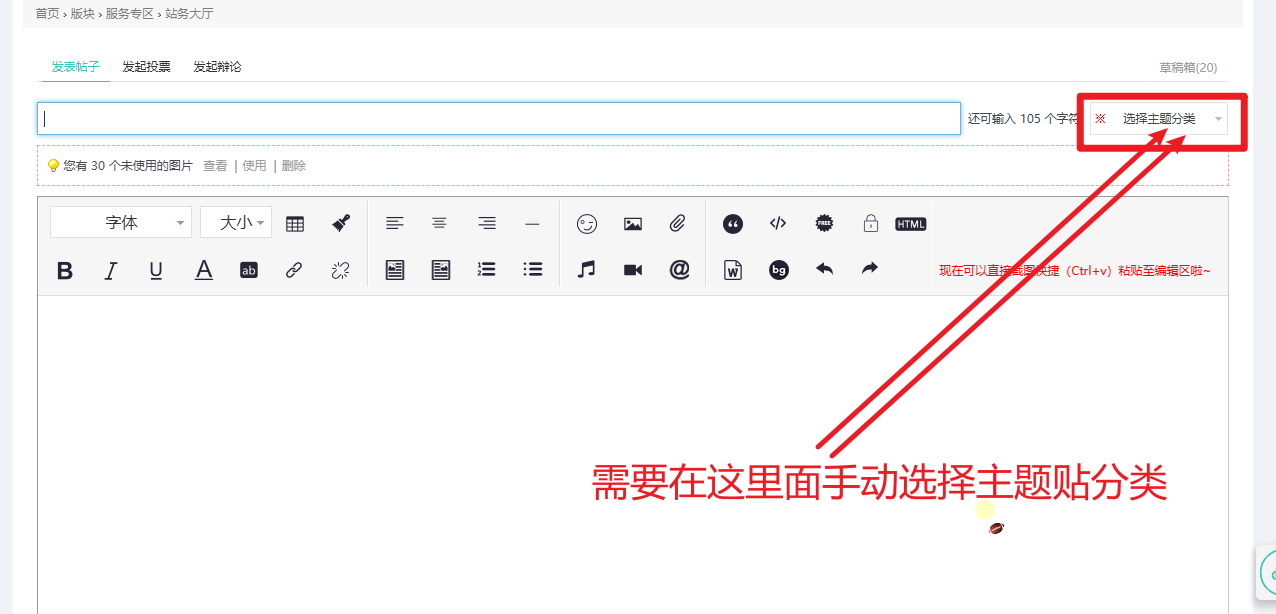Import a Word document
Screen dimensions: 1276x614
click(733, 270)
